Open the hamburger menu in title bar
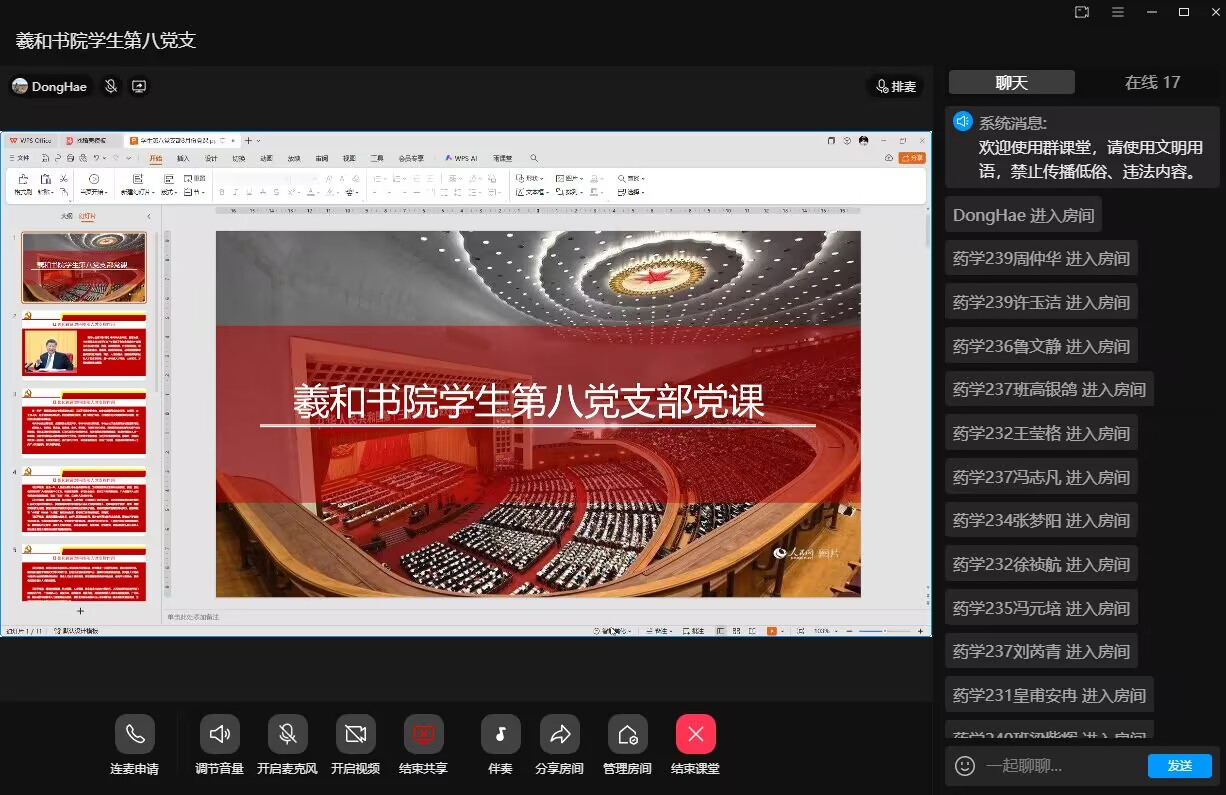 (1118, 12)
